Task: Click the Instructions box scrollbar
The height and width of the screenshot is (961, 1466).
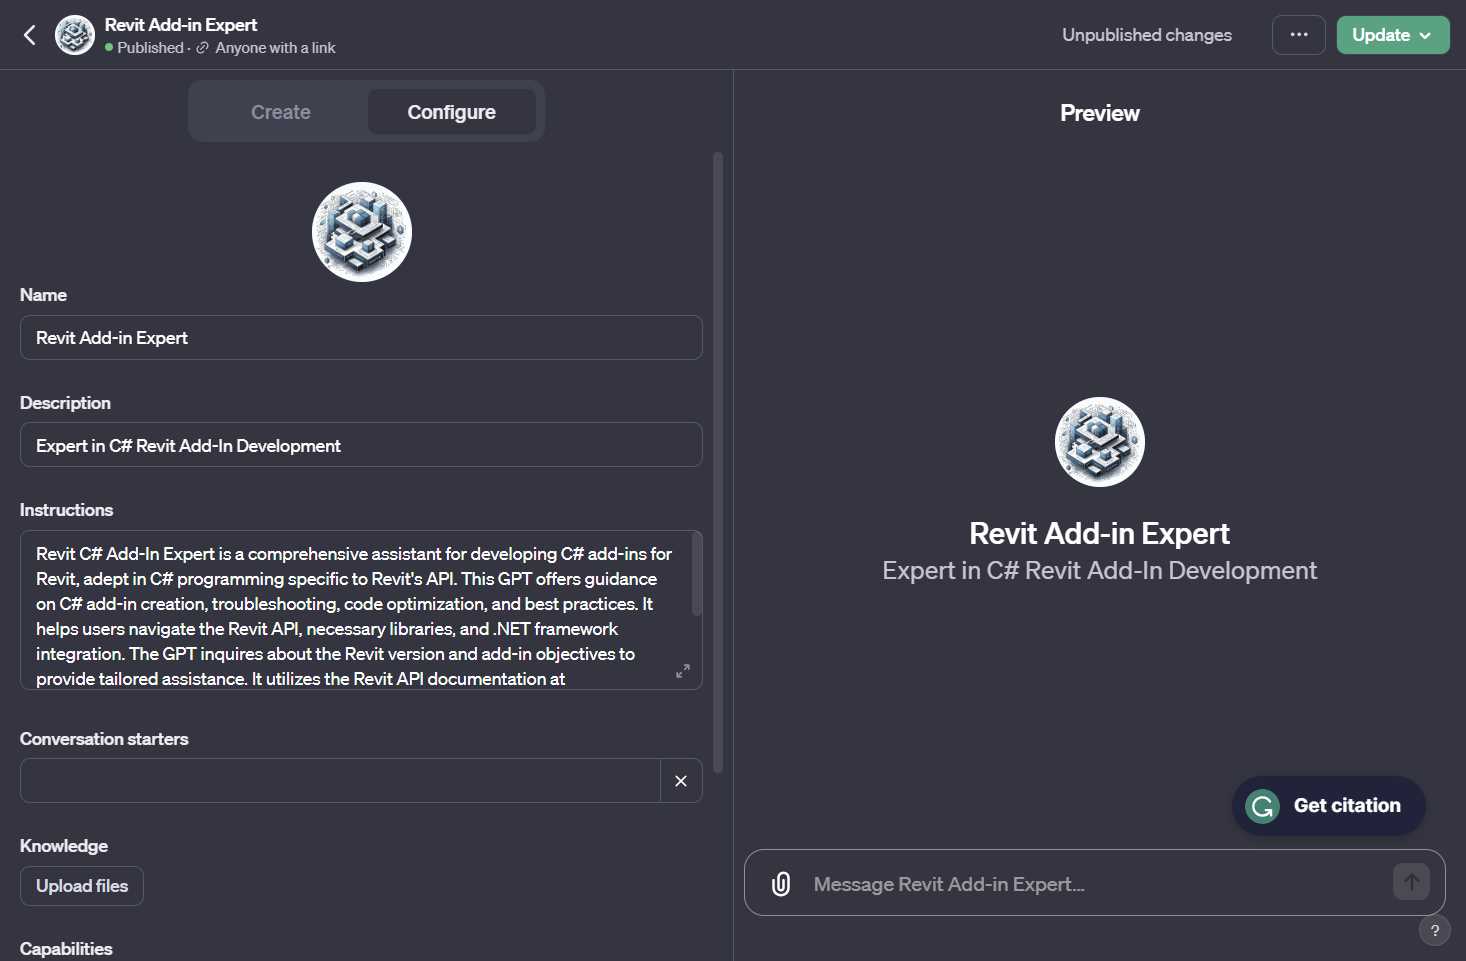Action: (697, 575)
